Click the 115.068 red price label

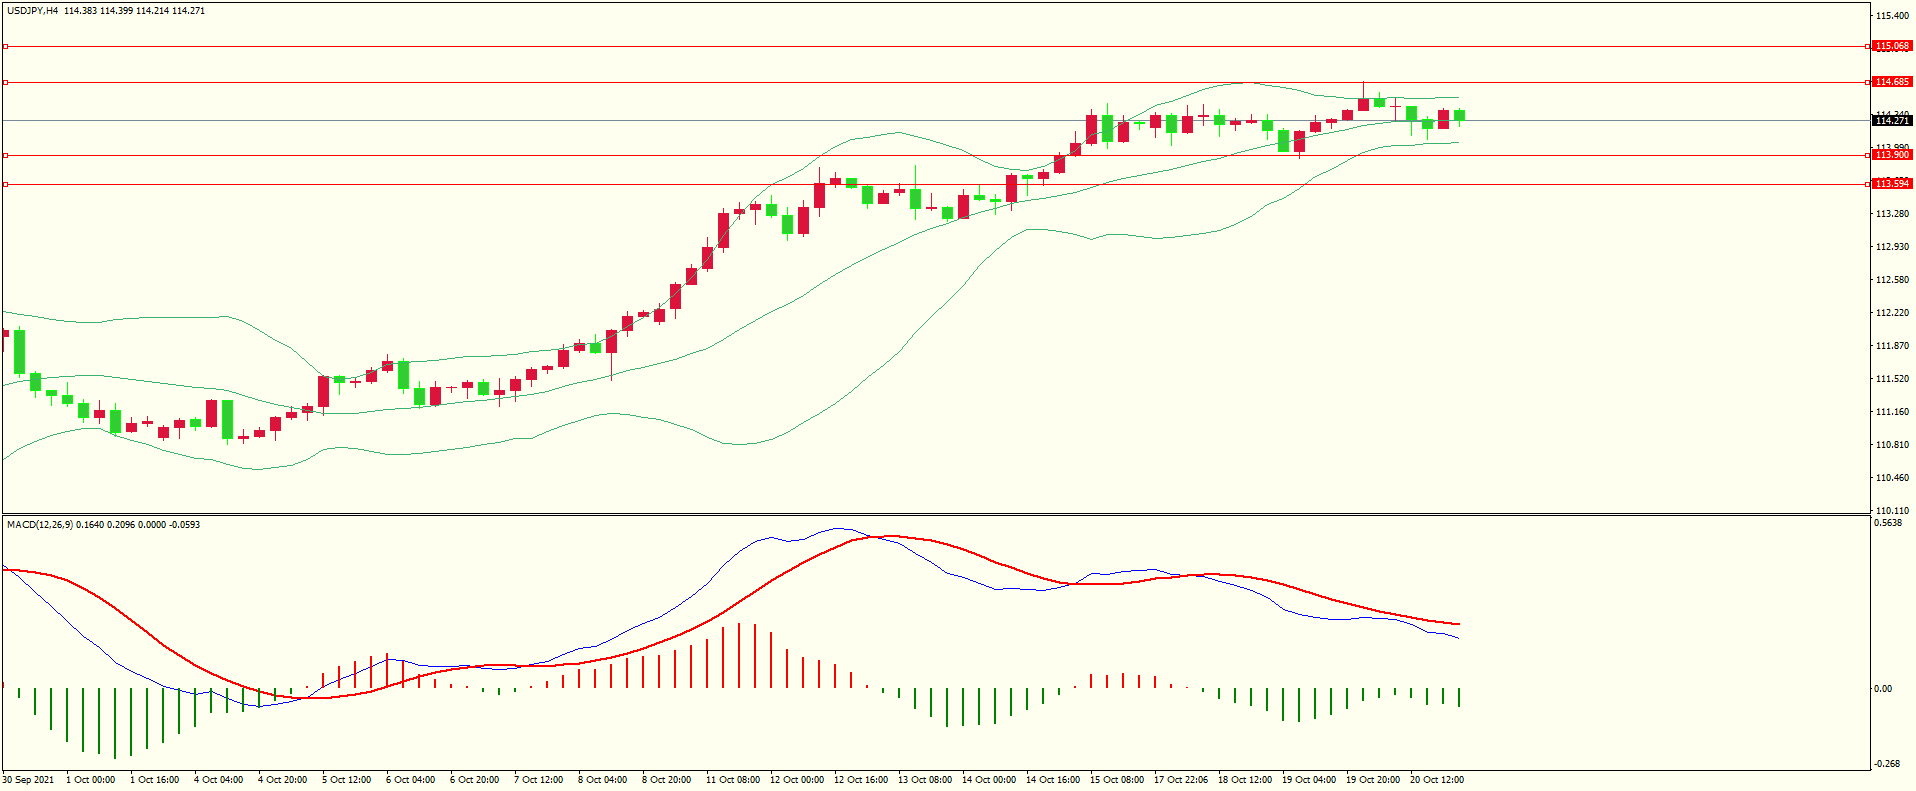[1892, 46]
